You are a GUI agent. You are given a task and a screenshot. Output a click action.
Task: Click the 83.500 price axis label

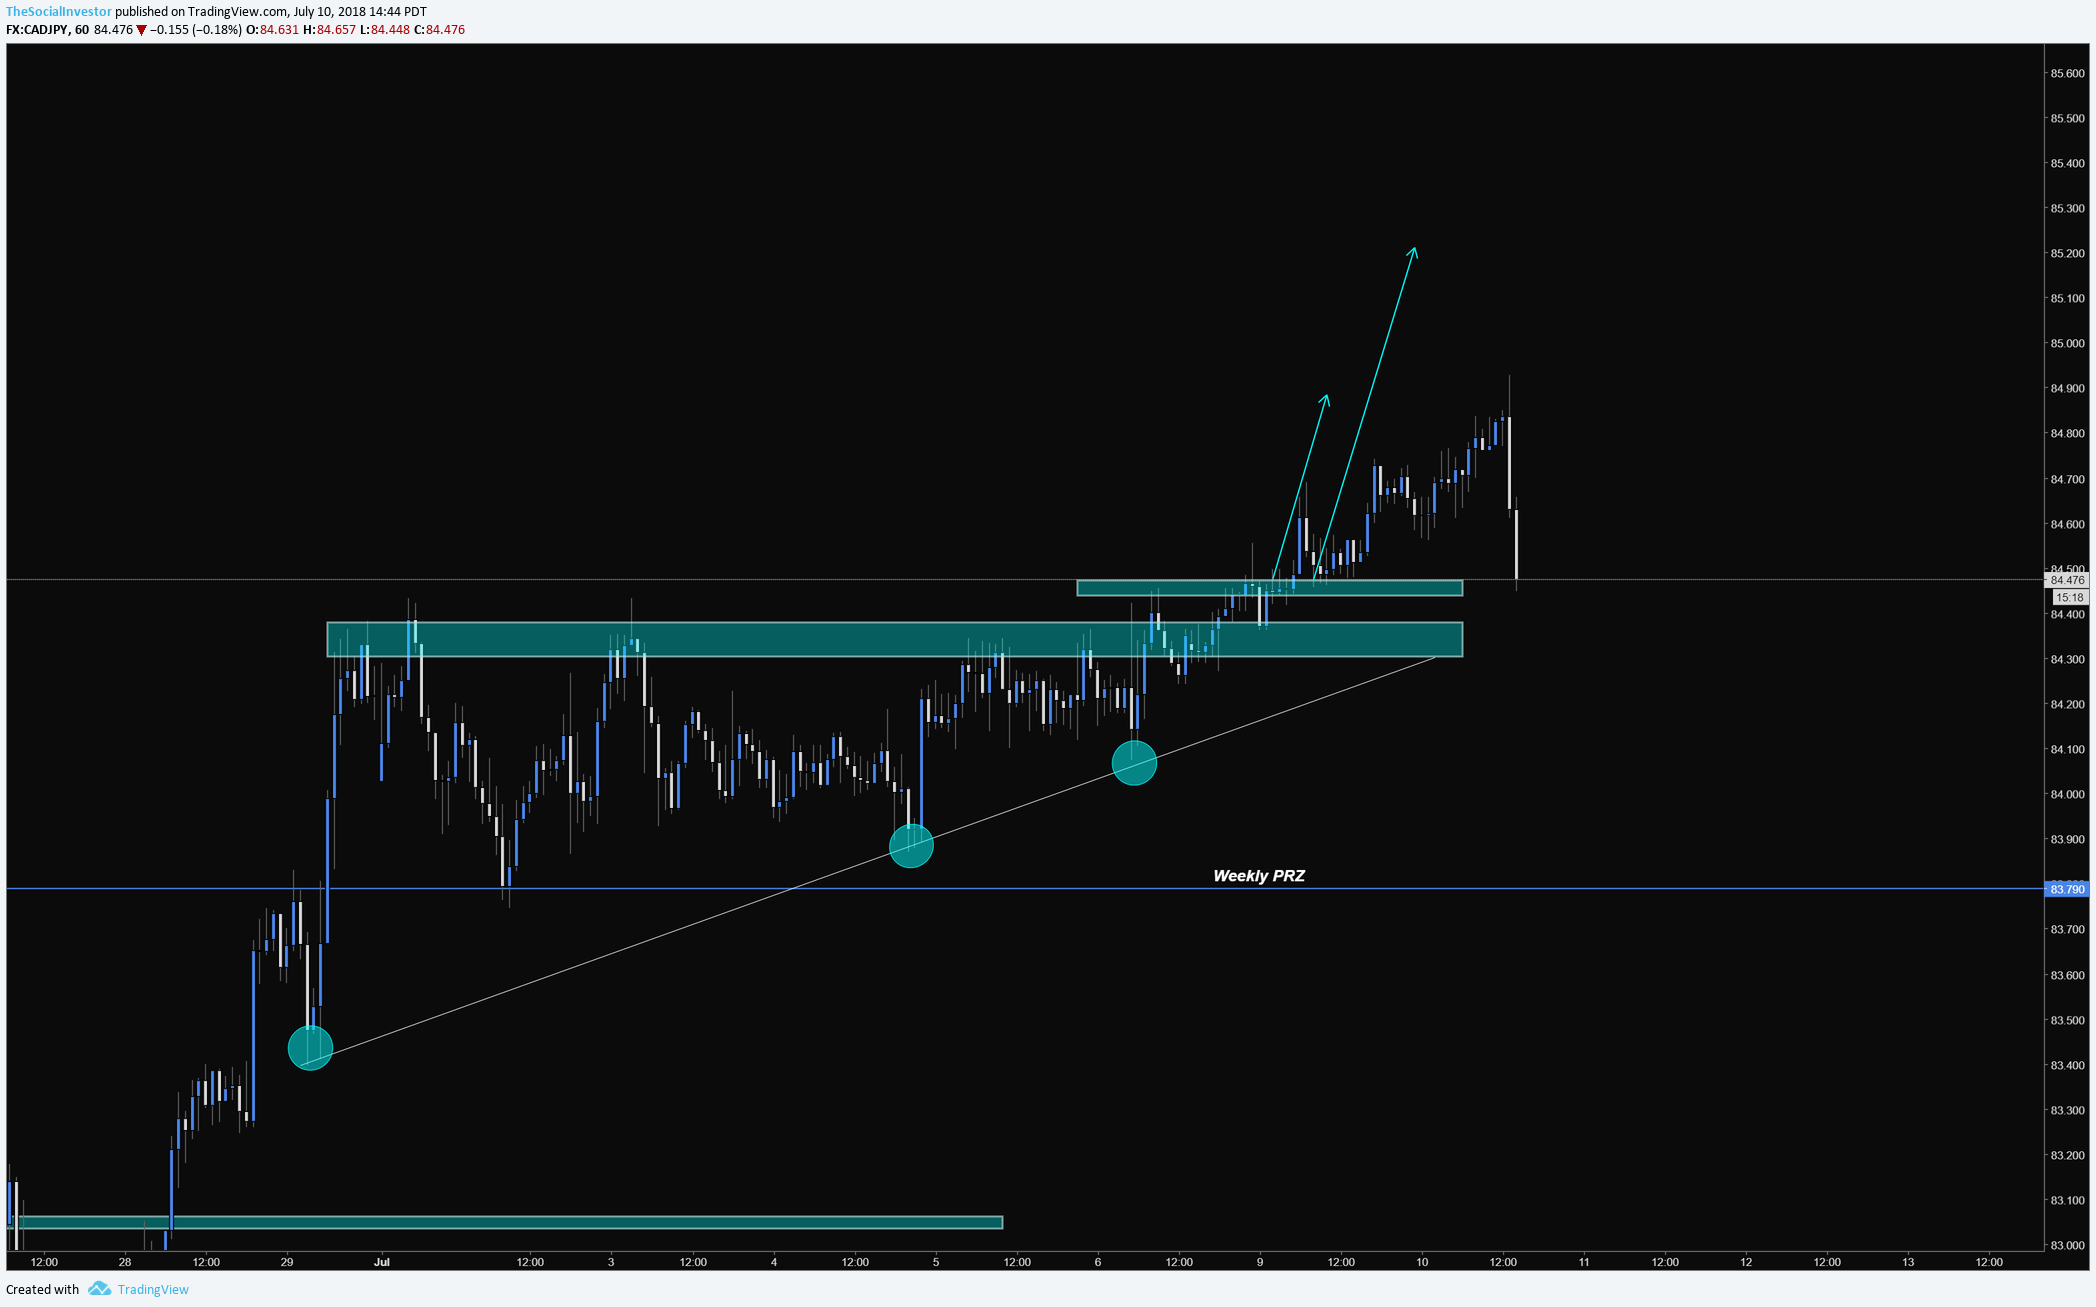pyautogui.click(x=2067, y=1021)
